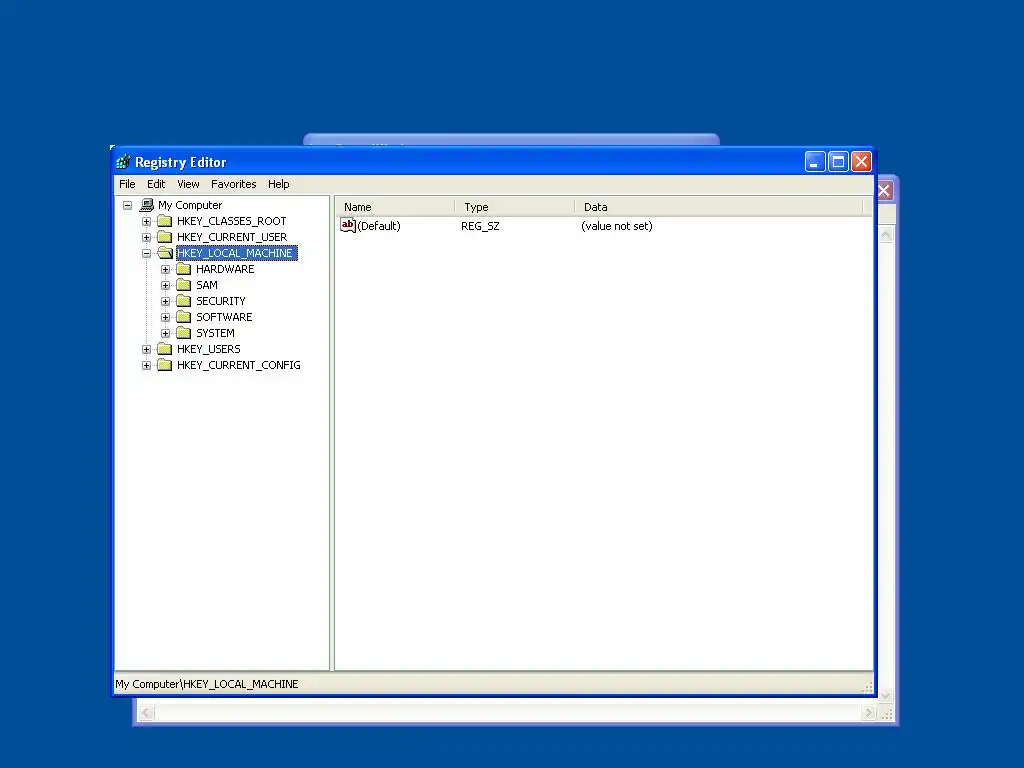Close the Registry Editor window
Viewport: 1024px width, 768px height.
(861, 161)
